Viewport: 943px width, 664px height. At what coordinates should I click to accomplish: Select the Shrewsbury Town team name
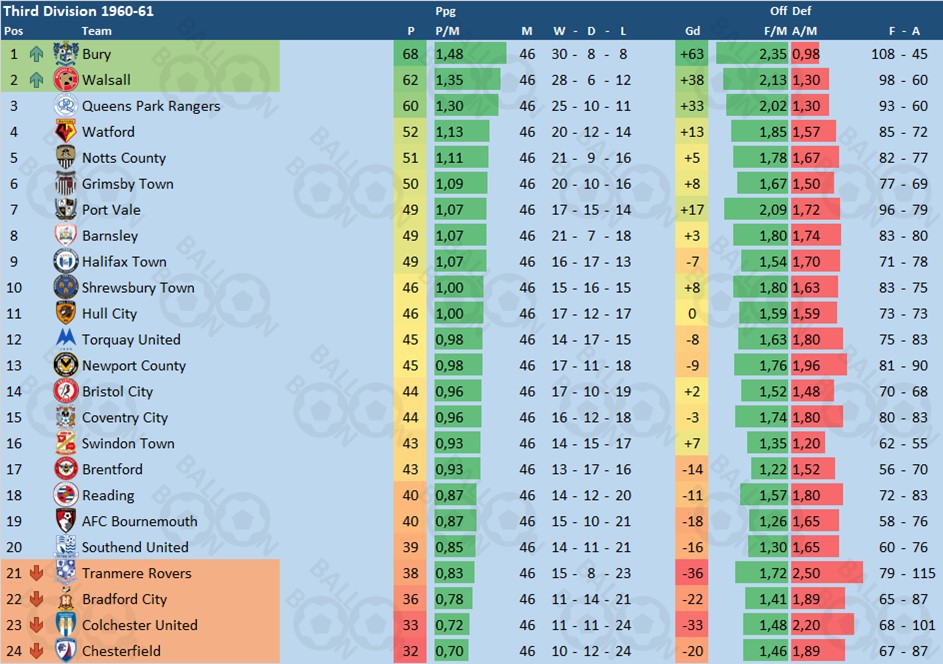[x=138, y=288]
